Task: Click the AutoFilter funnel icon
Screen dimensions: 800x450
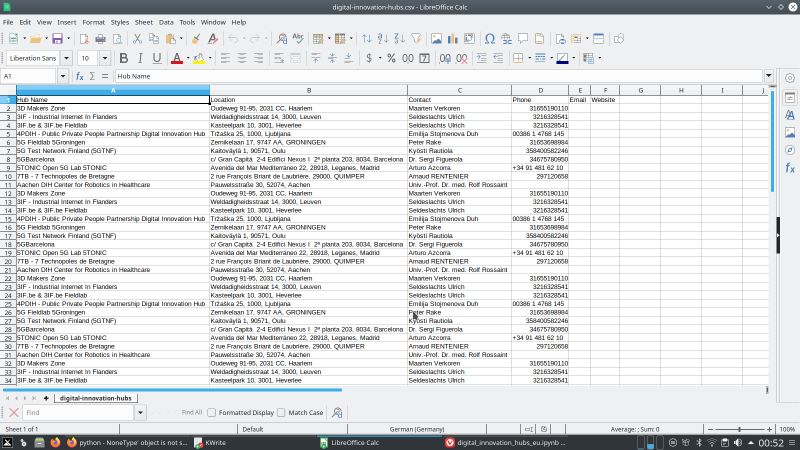Action: [x=416, y=39]
